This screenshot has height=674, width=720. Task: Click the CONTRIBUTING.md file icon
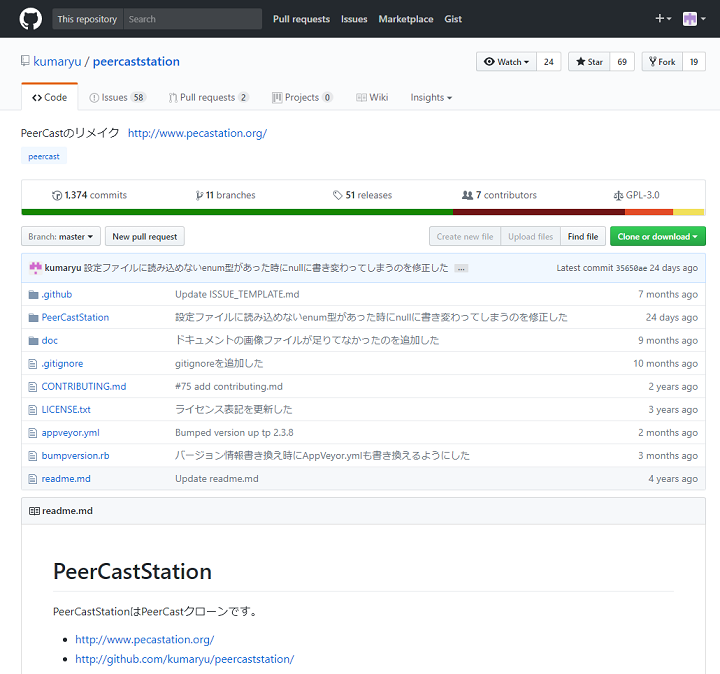tap(33, 387)
